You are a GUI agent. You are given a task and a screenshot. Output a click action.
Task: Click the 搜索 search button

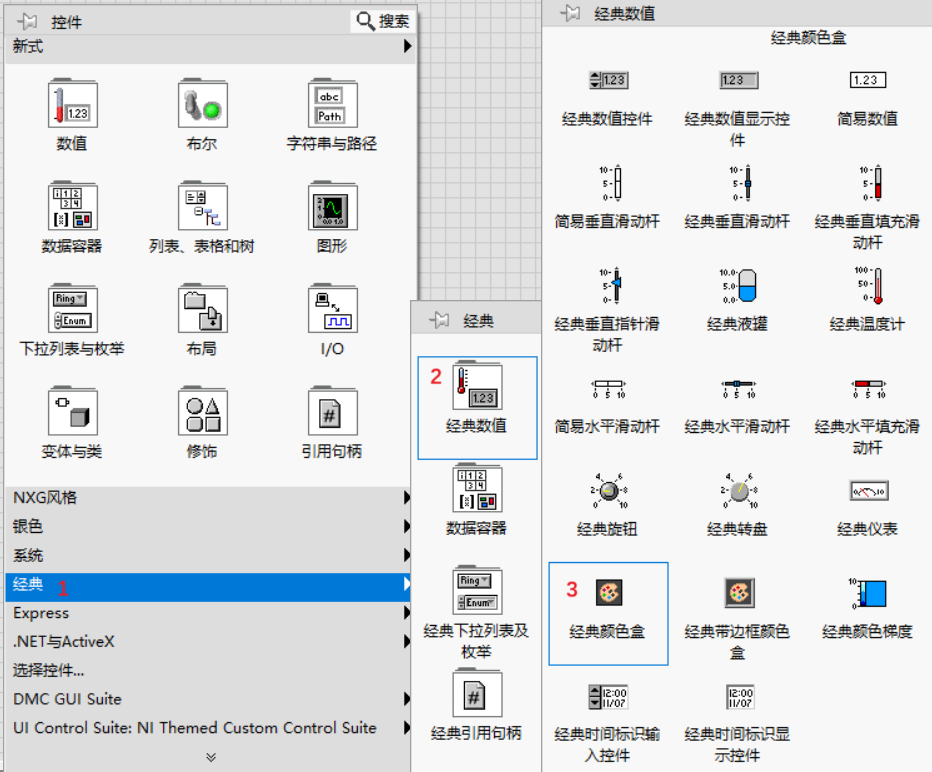[x=383, y=21]
